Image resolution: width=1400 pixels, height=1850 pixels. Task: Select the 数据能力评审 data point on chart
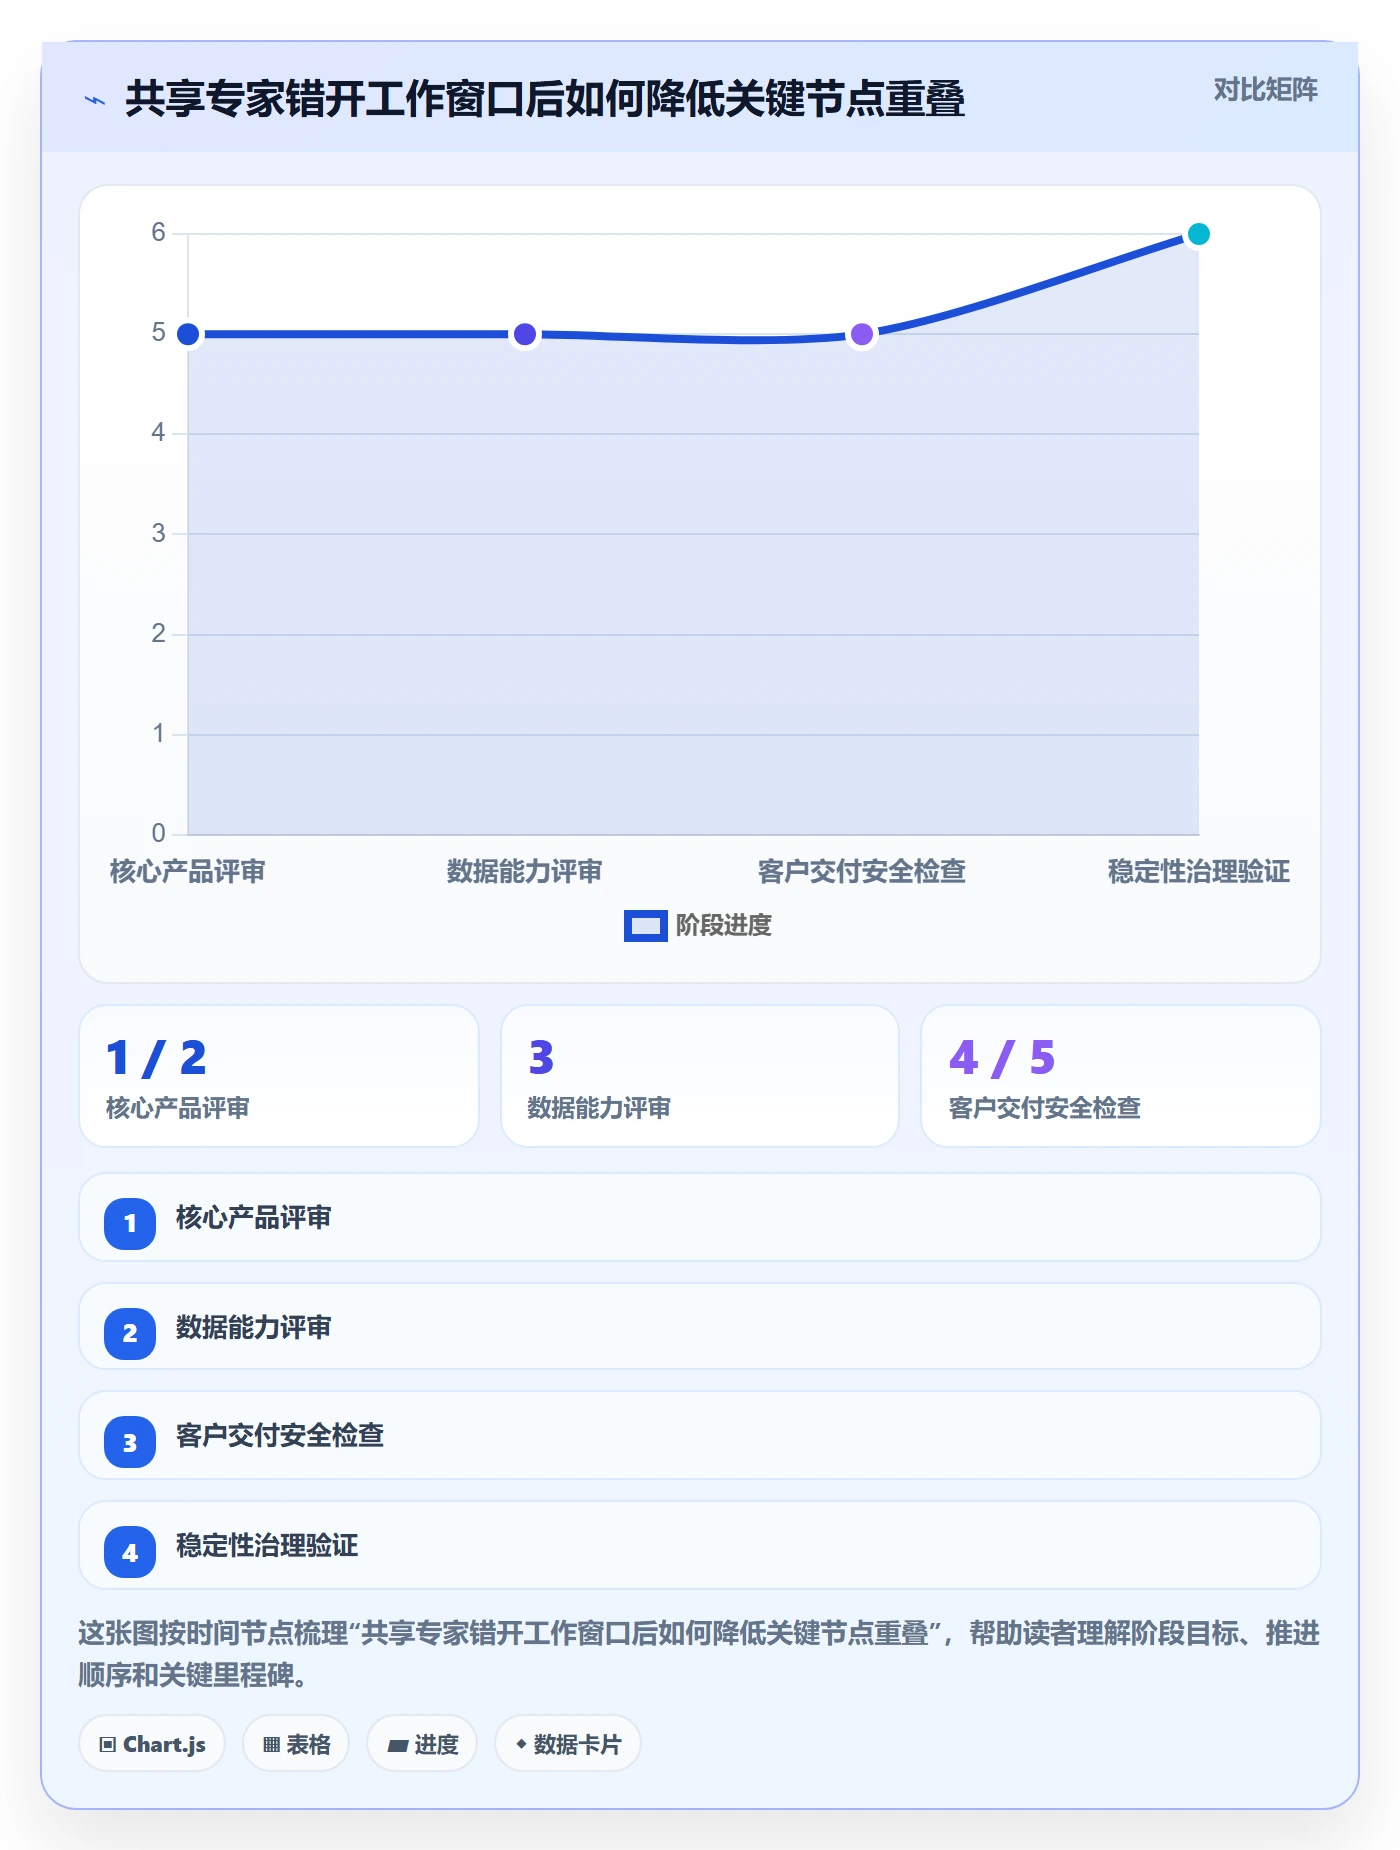pyautogui.click(x=525, y=334)
